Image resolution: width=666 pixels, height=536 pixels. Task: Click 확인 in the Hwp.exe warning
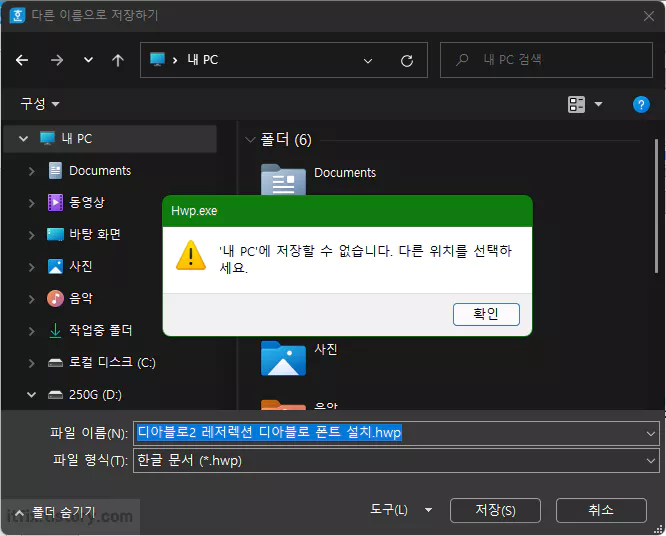point(486,314)
